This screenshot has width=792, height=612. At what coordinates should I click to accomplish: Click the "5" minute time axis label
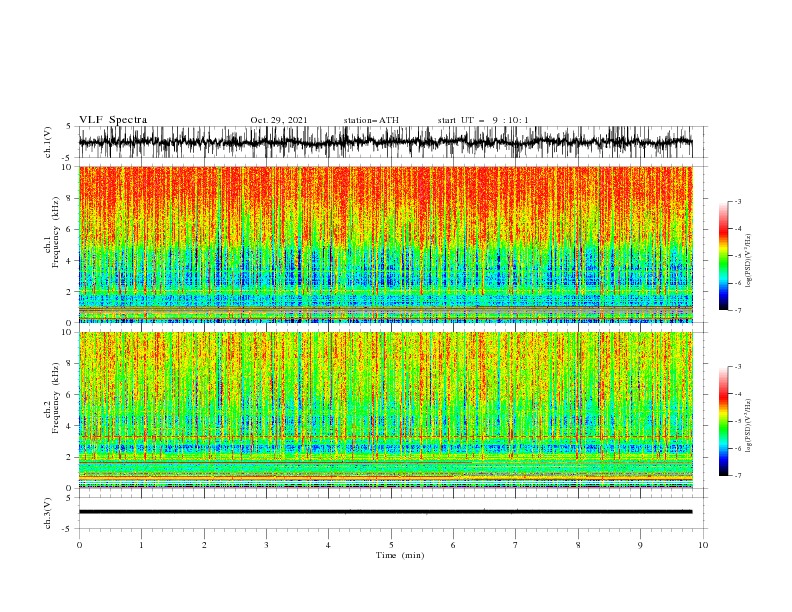pyautogui.click(x=391, y=545)
